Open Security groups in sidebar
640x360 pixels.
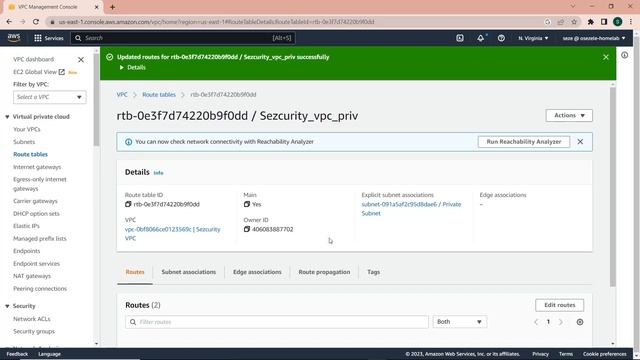click(x=34, y=331)
